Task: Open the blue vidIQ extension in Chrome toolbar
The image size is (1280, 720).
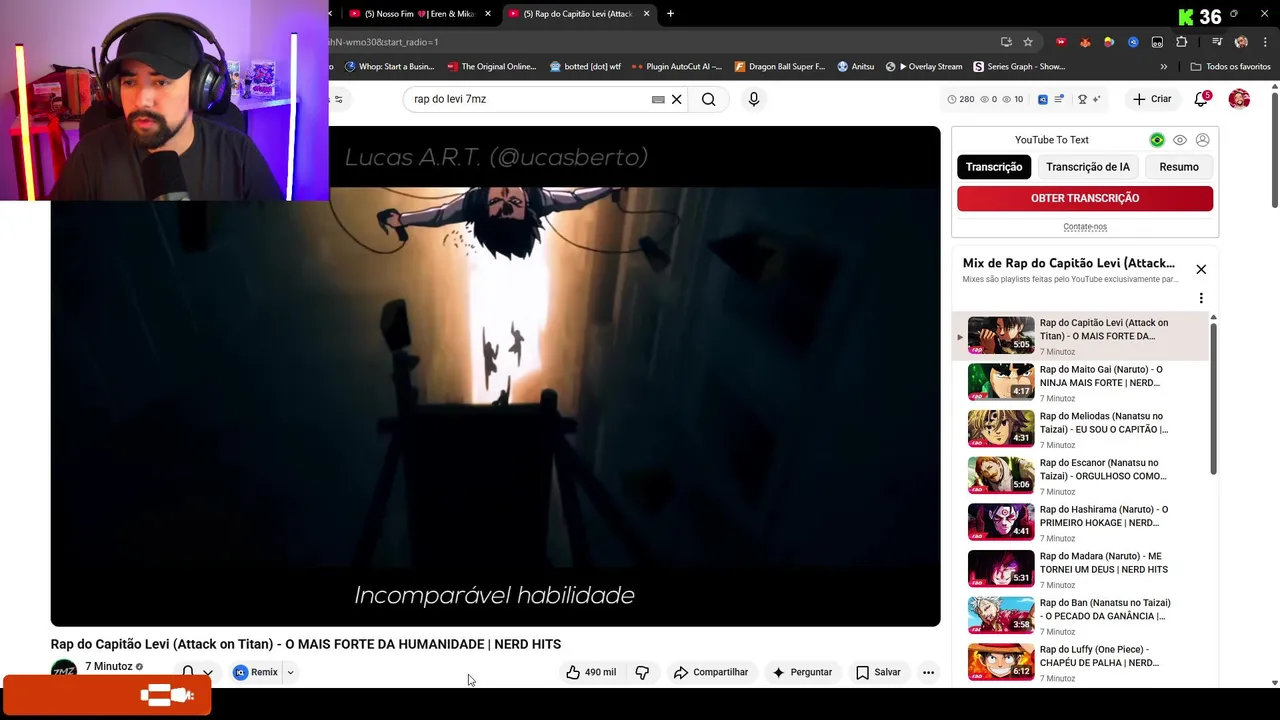Action: pos(1133,42)
